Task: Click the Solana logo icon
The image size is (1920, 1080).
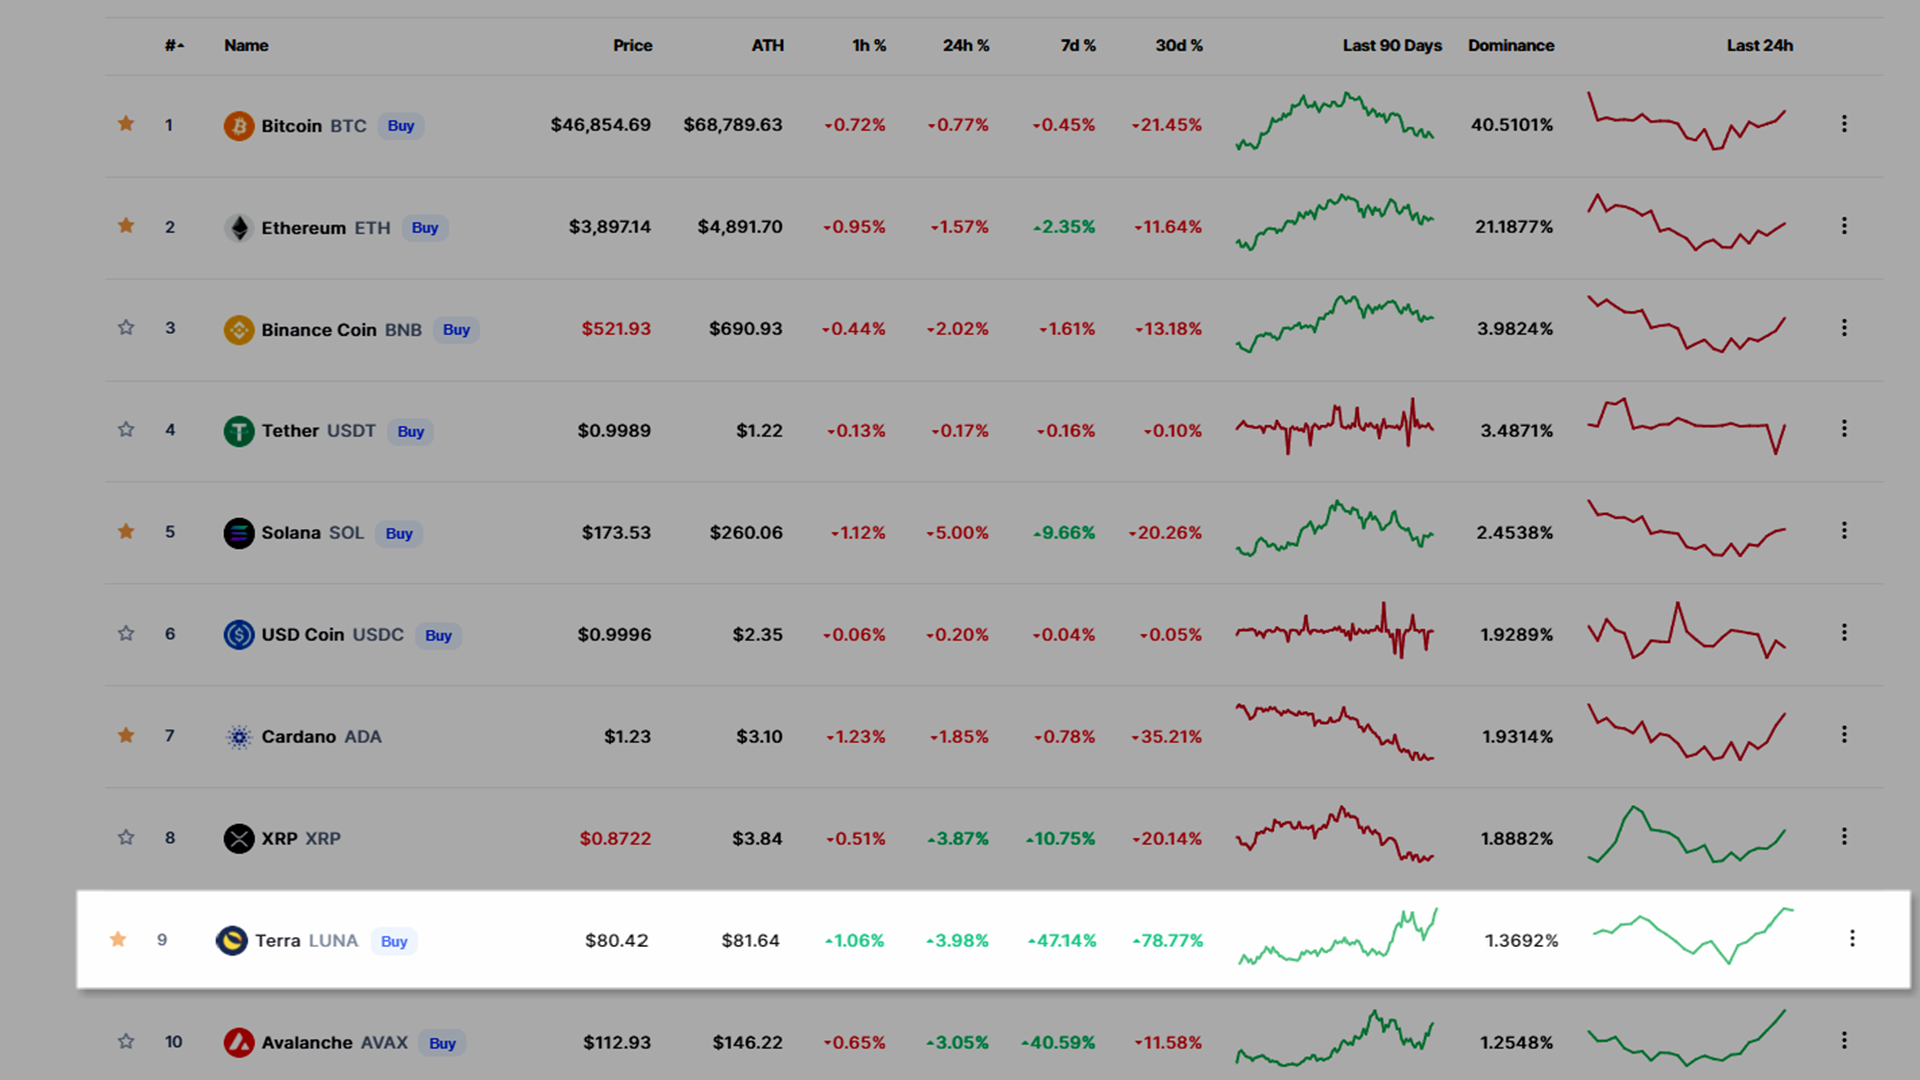Action: click(238, 533)
